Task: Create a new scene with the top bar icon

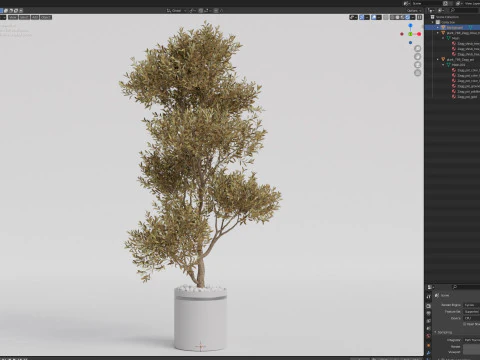Action: 445,3
